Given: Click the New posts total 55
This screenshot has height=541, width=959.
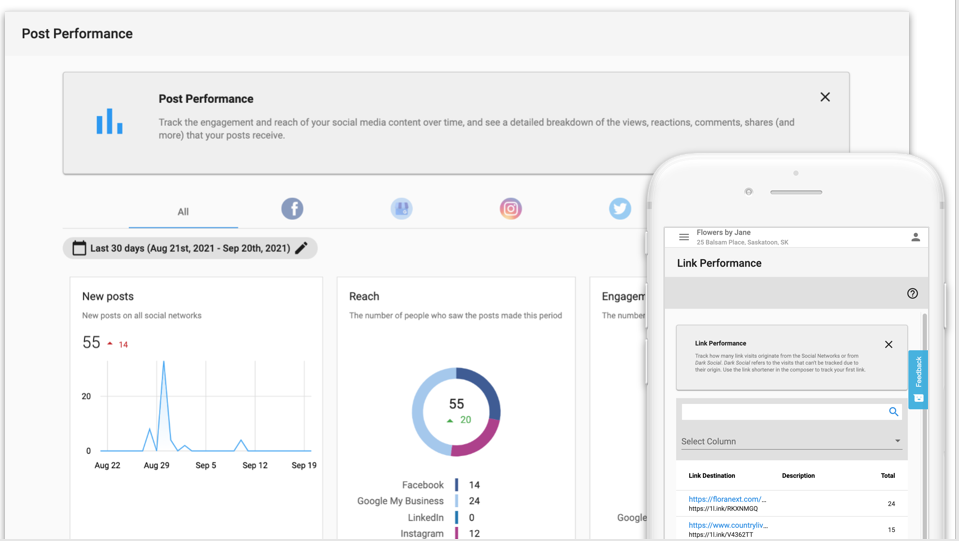Looking at the screenshot, I should 91,342.
